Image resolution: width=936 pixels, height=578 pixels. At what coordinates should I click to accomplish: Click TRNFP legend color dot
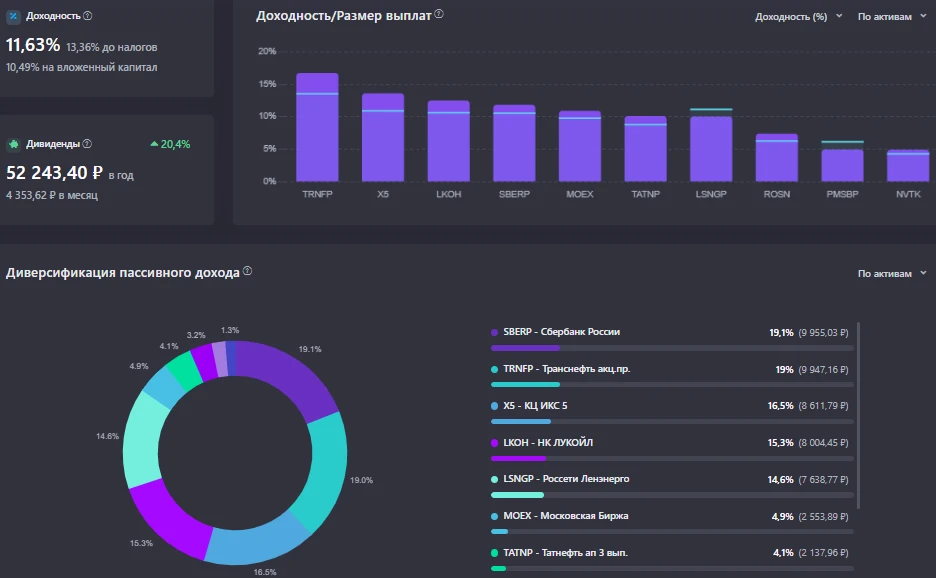494,370
